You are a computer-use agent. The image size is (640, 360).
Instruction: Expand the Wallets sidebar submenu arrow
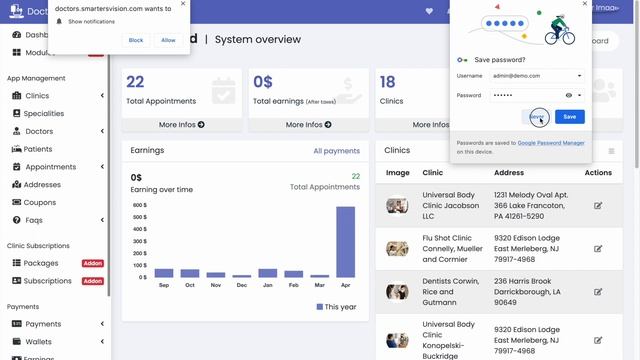102,341
